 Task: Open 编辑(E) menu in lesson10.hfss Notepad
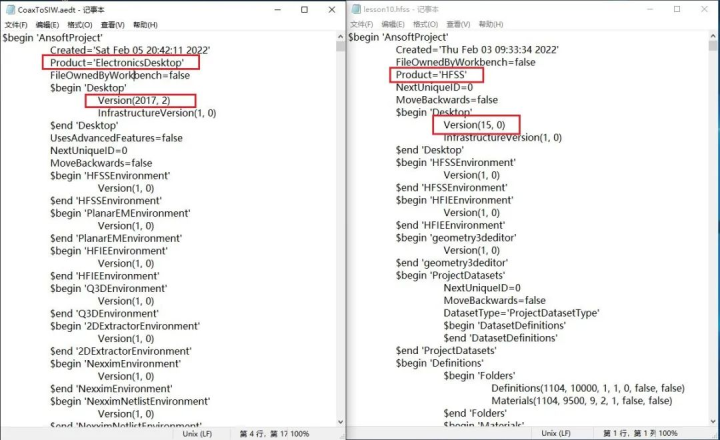coord(393,24)
